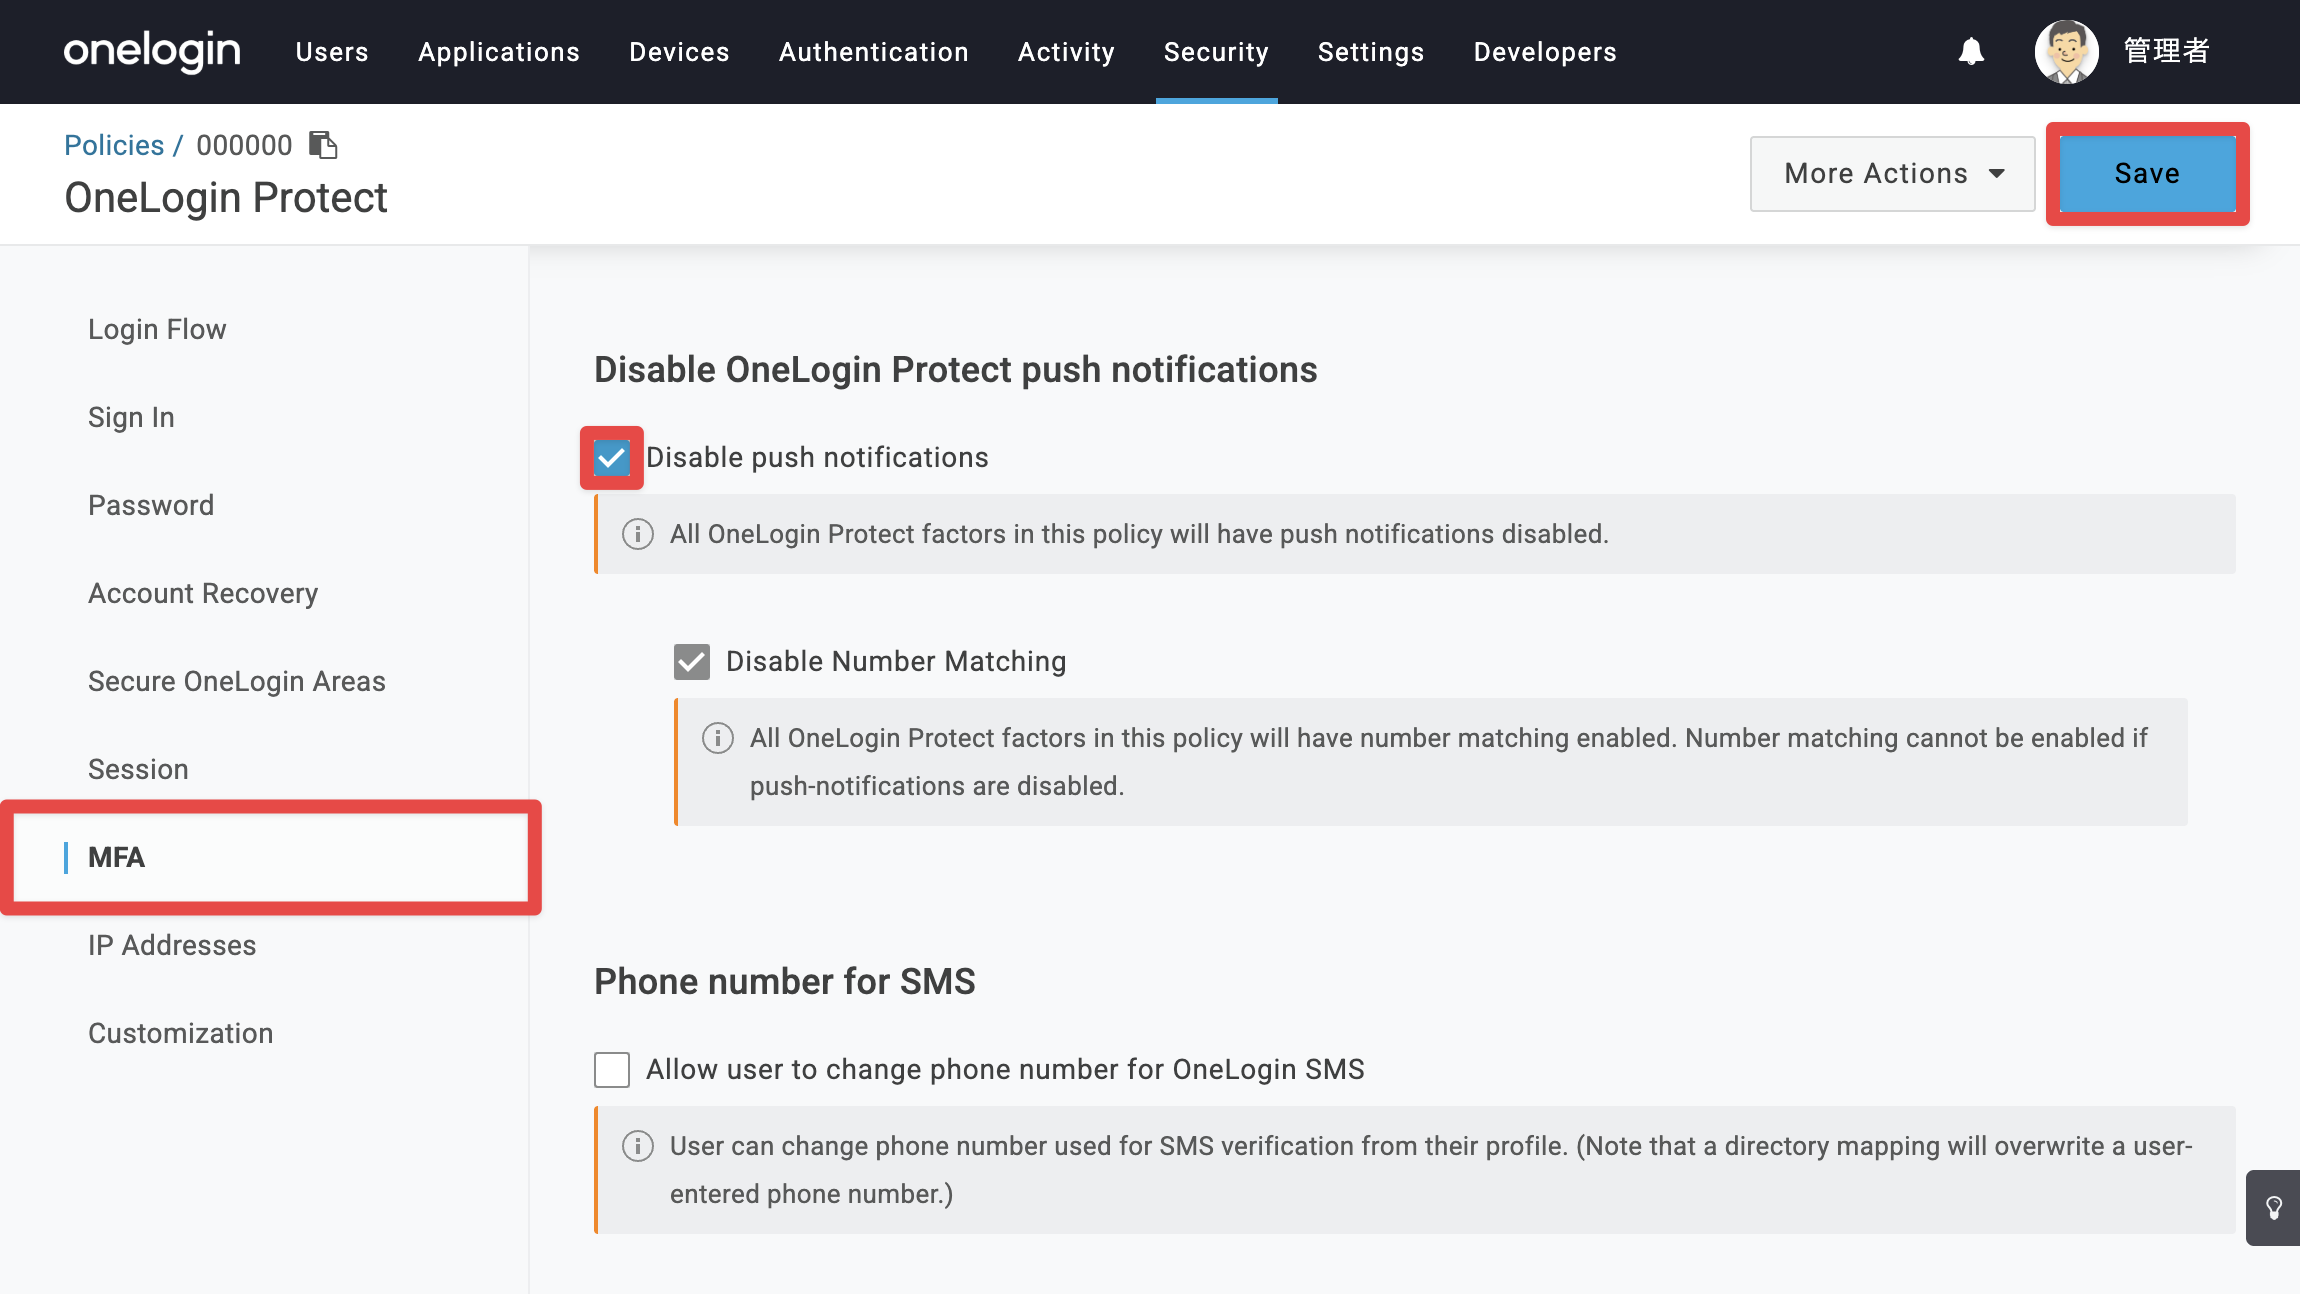Click the Disable push notifications label
The width and height of the screenshot is (2300, 1294).
click(817, 458)
